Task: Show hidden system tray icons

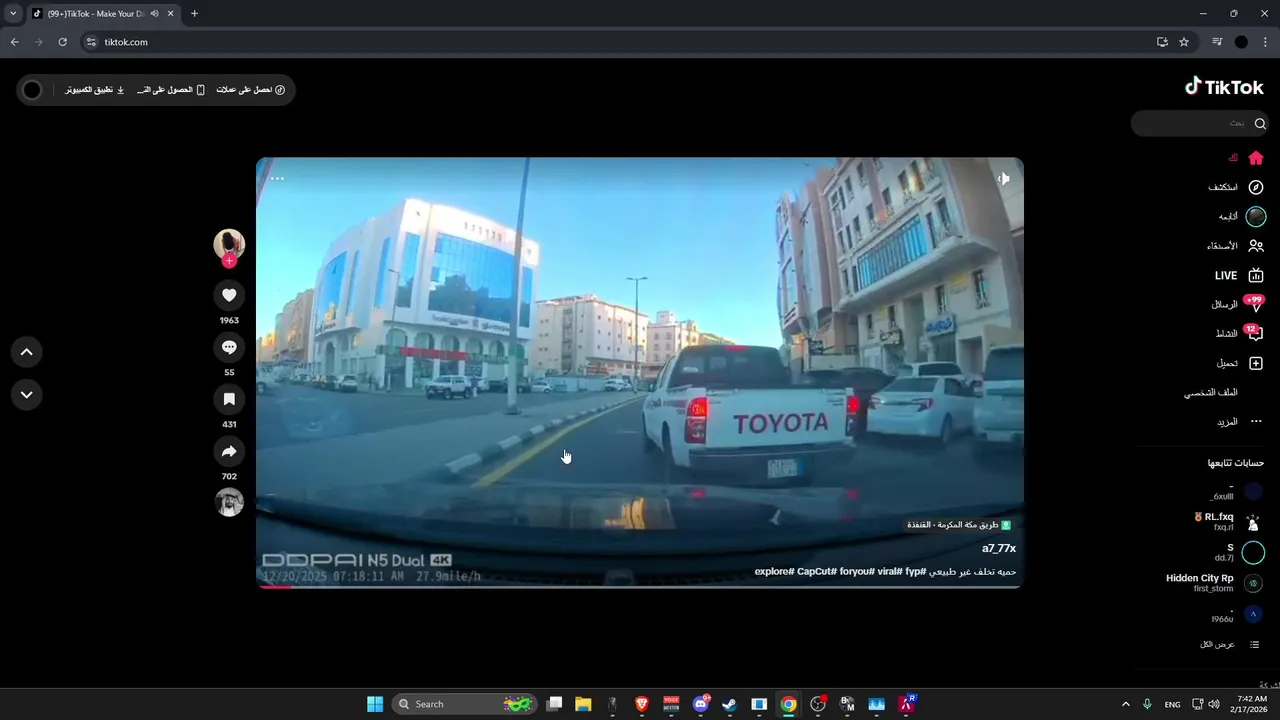Action: (1125, 704)
